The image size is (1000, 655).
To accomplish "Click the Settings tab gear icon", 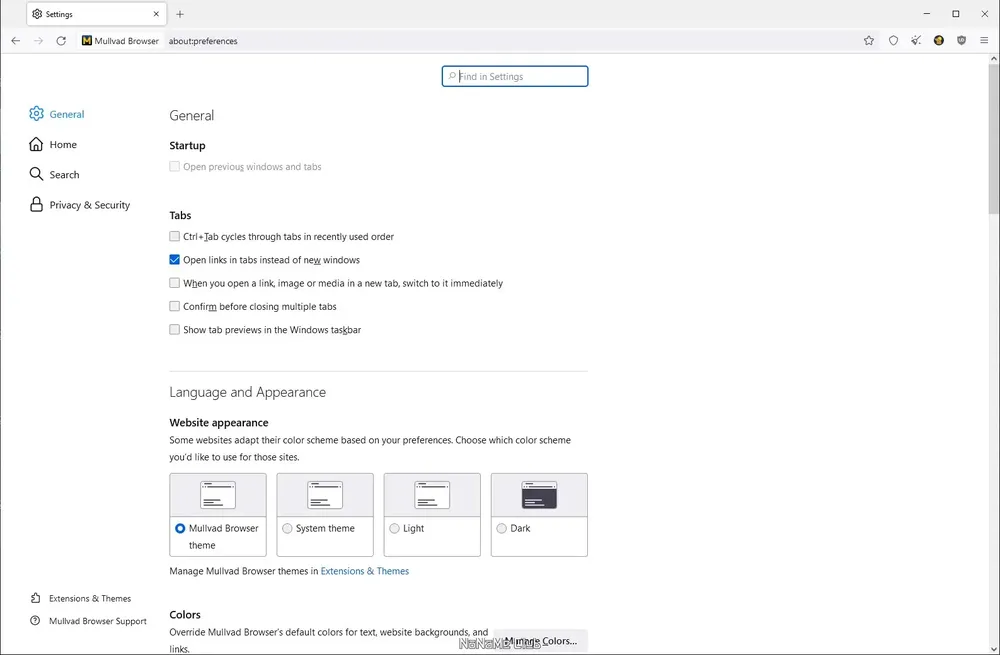I will click(37, 14).
